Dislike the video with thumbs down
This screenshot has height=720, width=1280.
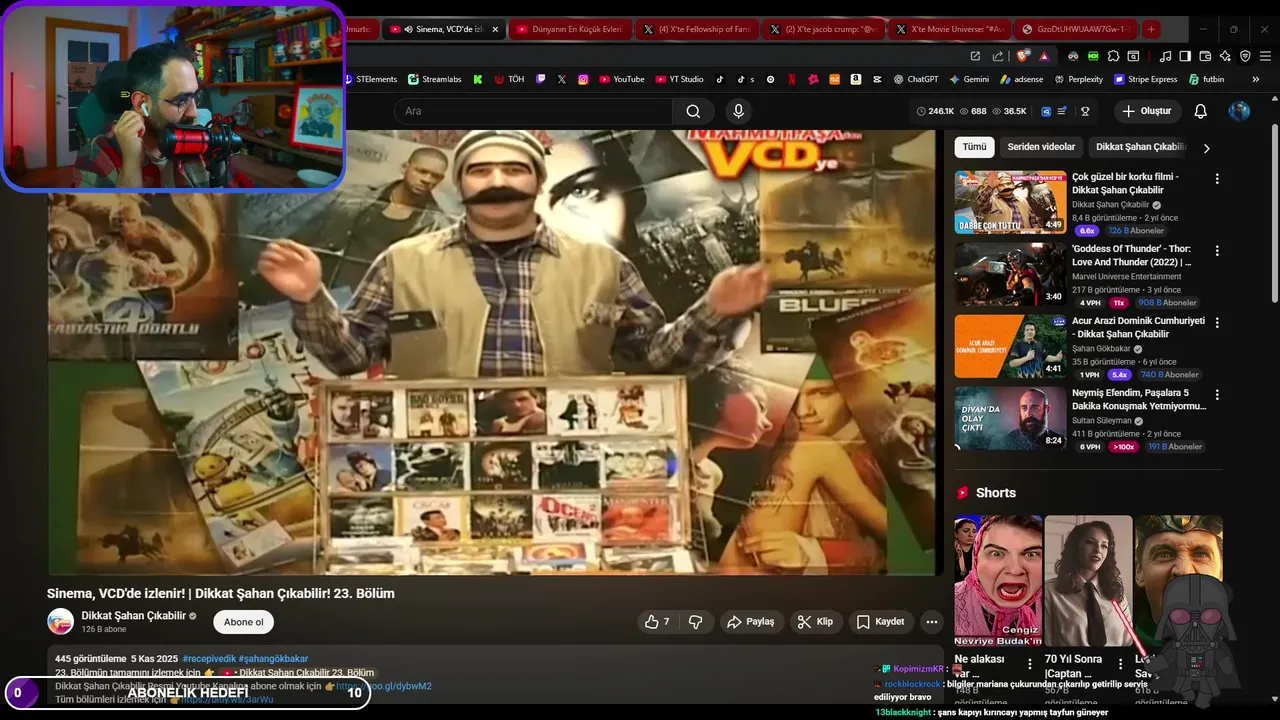pos(696,622)
